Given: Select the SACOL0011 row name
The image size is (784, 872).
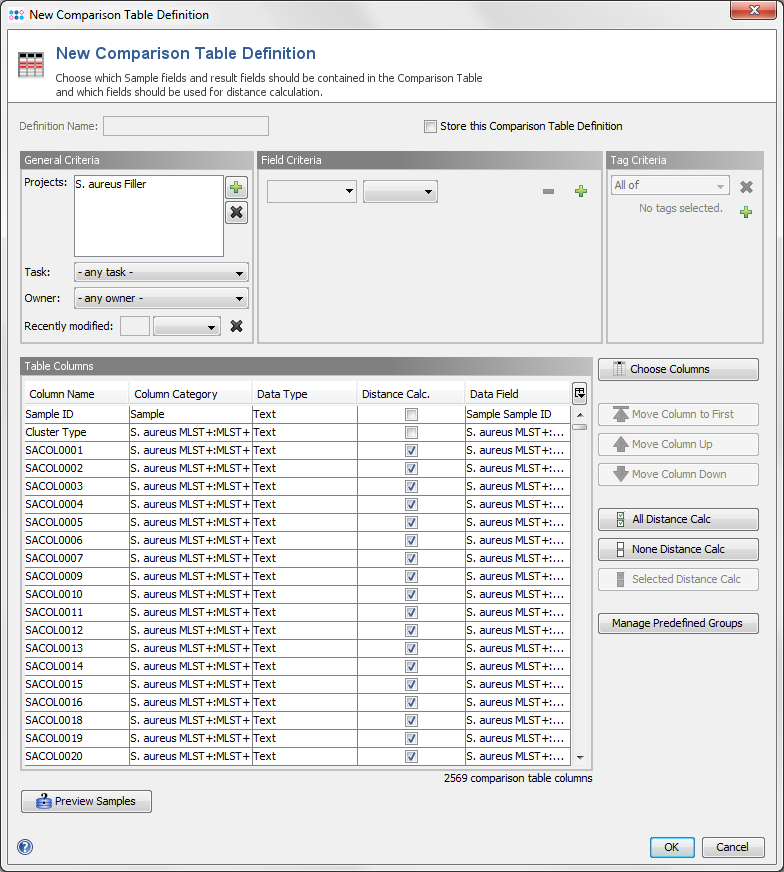Looking at the screenshot, I should pyautogui.click(x=54, y=612).
